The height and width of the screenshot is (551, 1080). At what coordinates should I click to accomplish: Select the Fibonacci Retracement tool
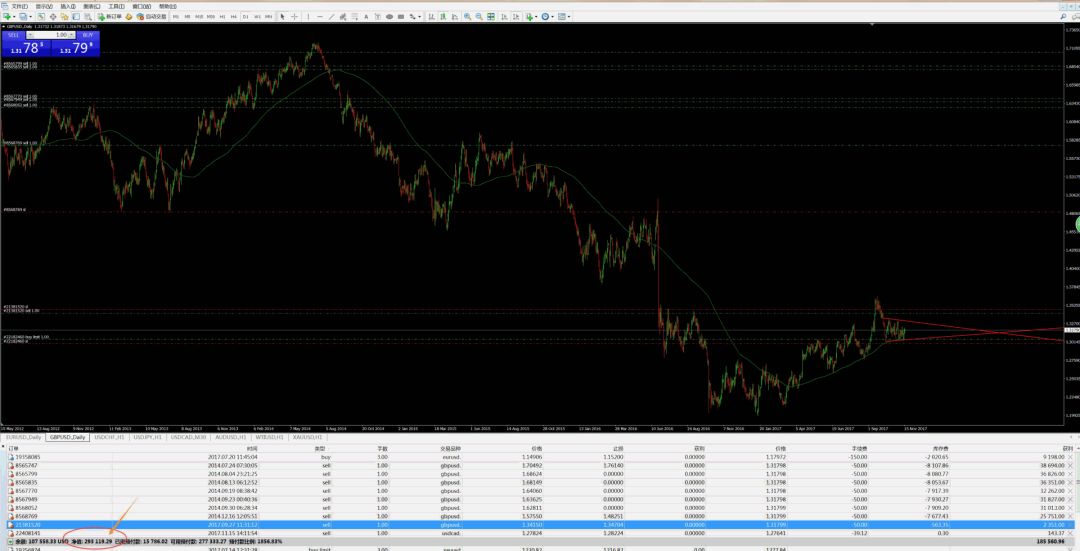354,17
